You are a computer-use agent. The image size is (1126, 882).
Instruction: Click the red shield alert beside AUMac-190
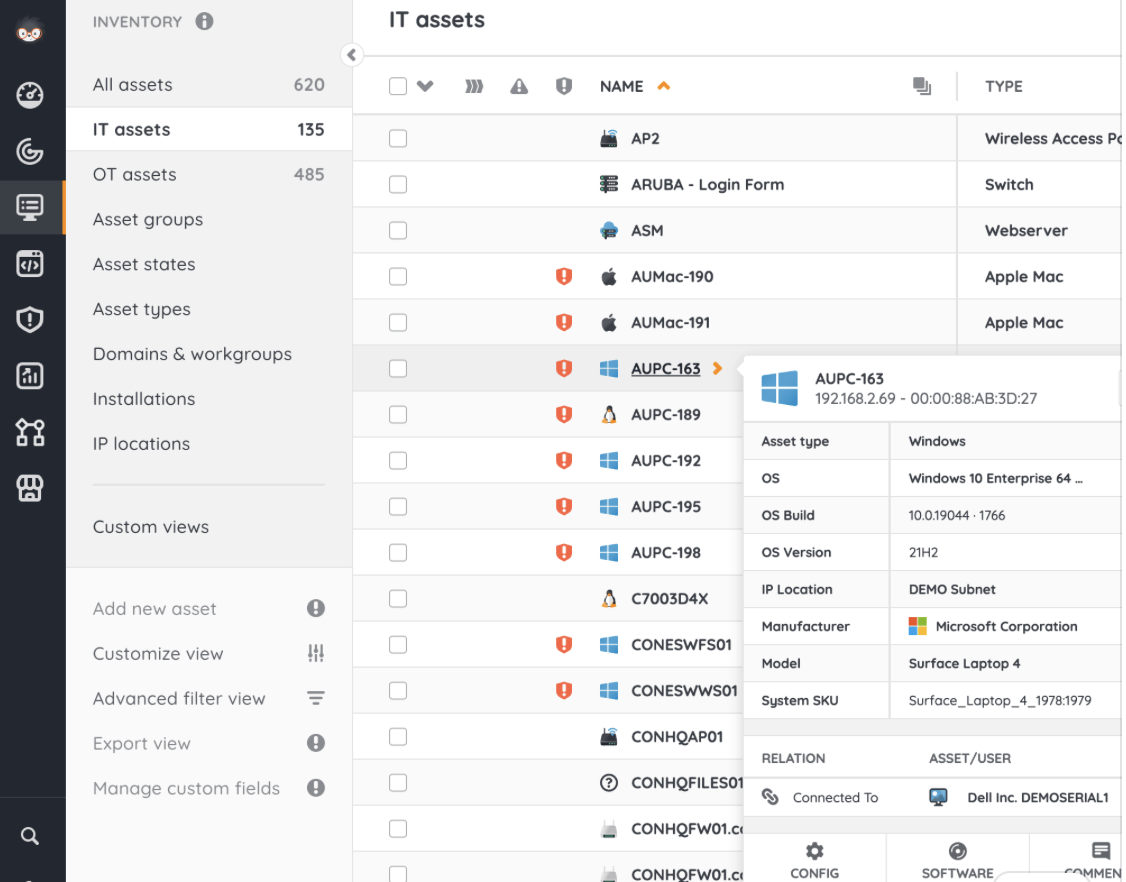[x=564, y=277]
